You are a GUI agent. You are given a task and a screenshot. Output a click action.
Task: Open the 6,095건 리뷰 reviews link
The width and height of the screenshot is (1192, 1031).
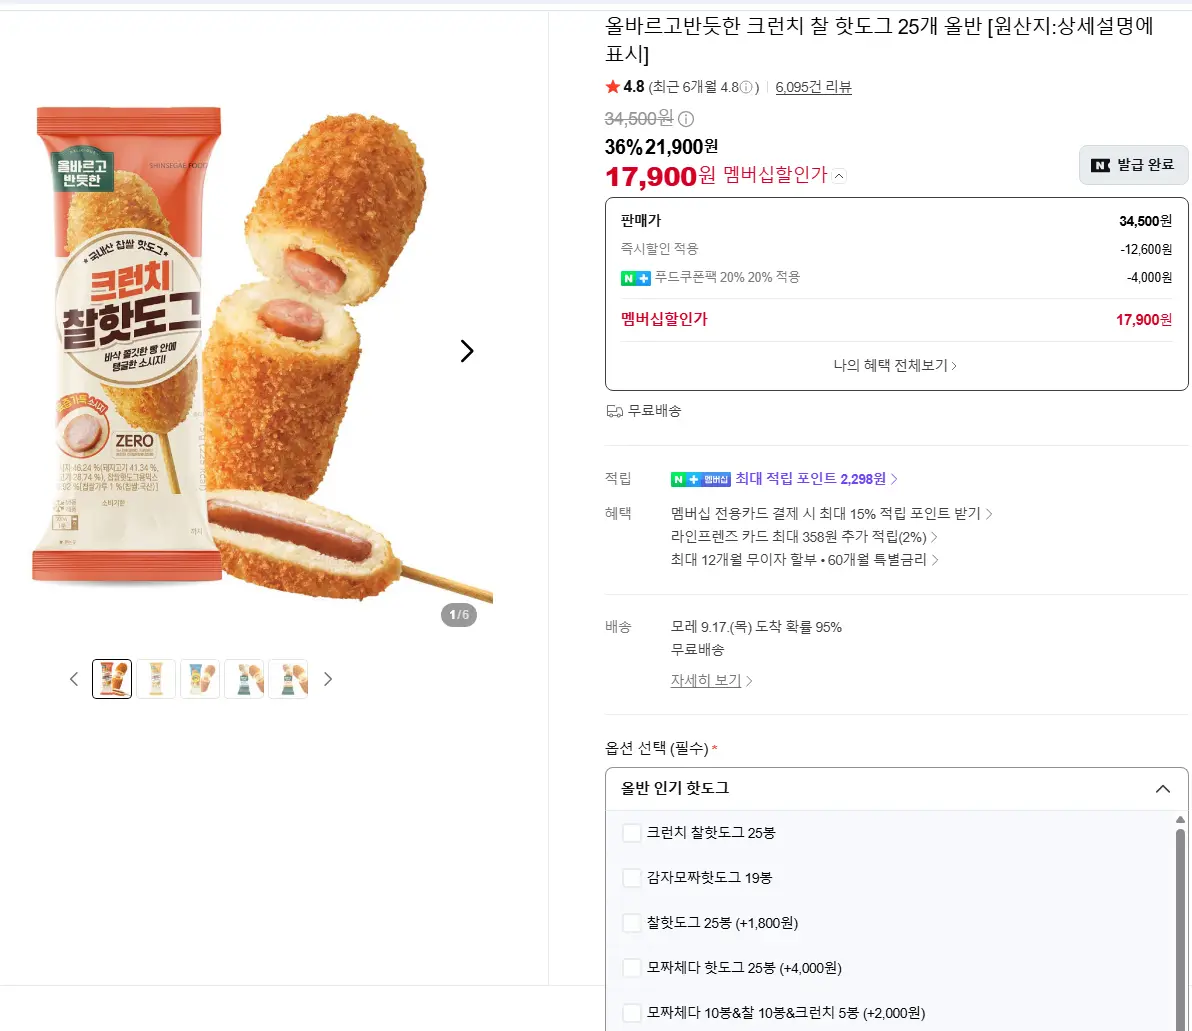813,87
